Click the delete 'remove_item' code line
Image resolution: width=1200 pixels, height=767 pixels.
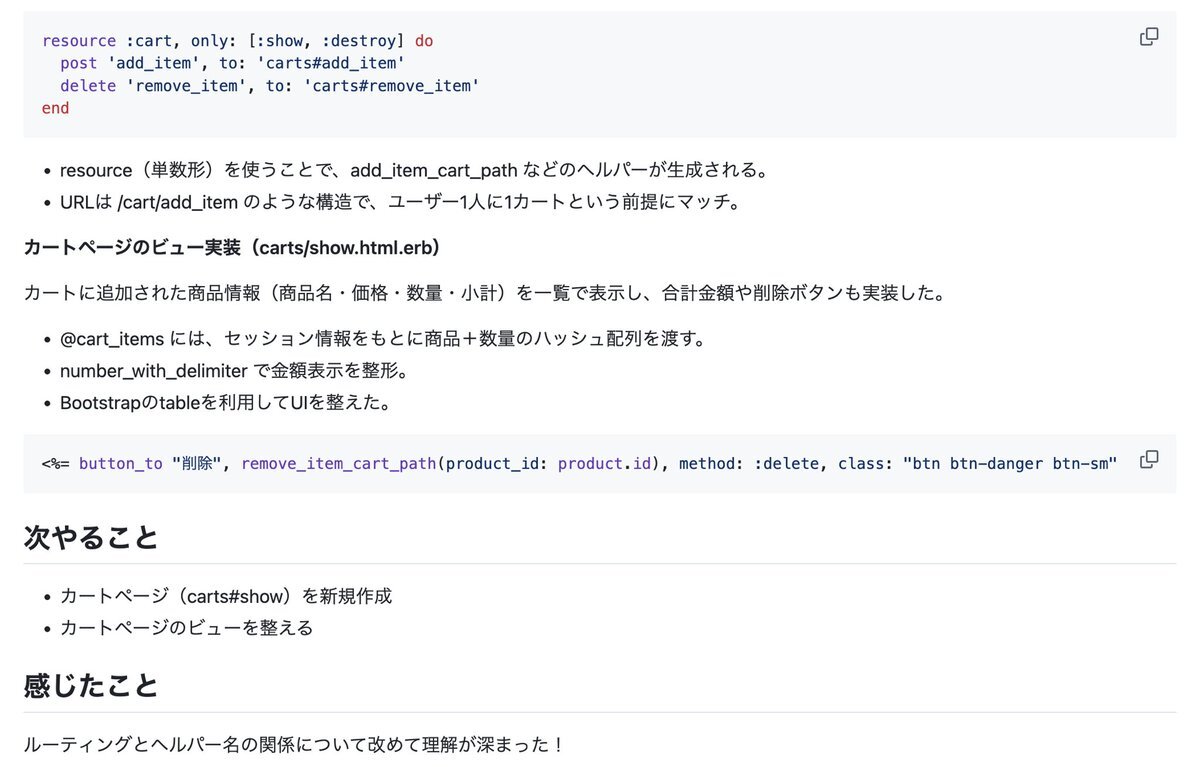pos(270,86)
